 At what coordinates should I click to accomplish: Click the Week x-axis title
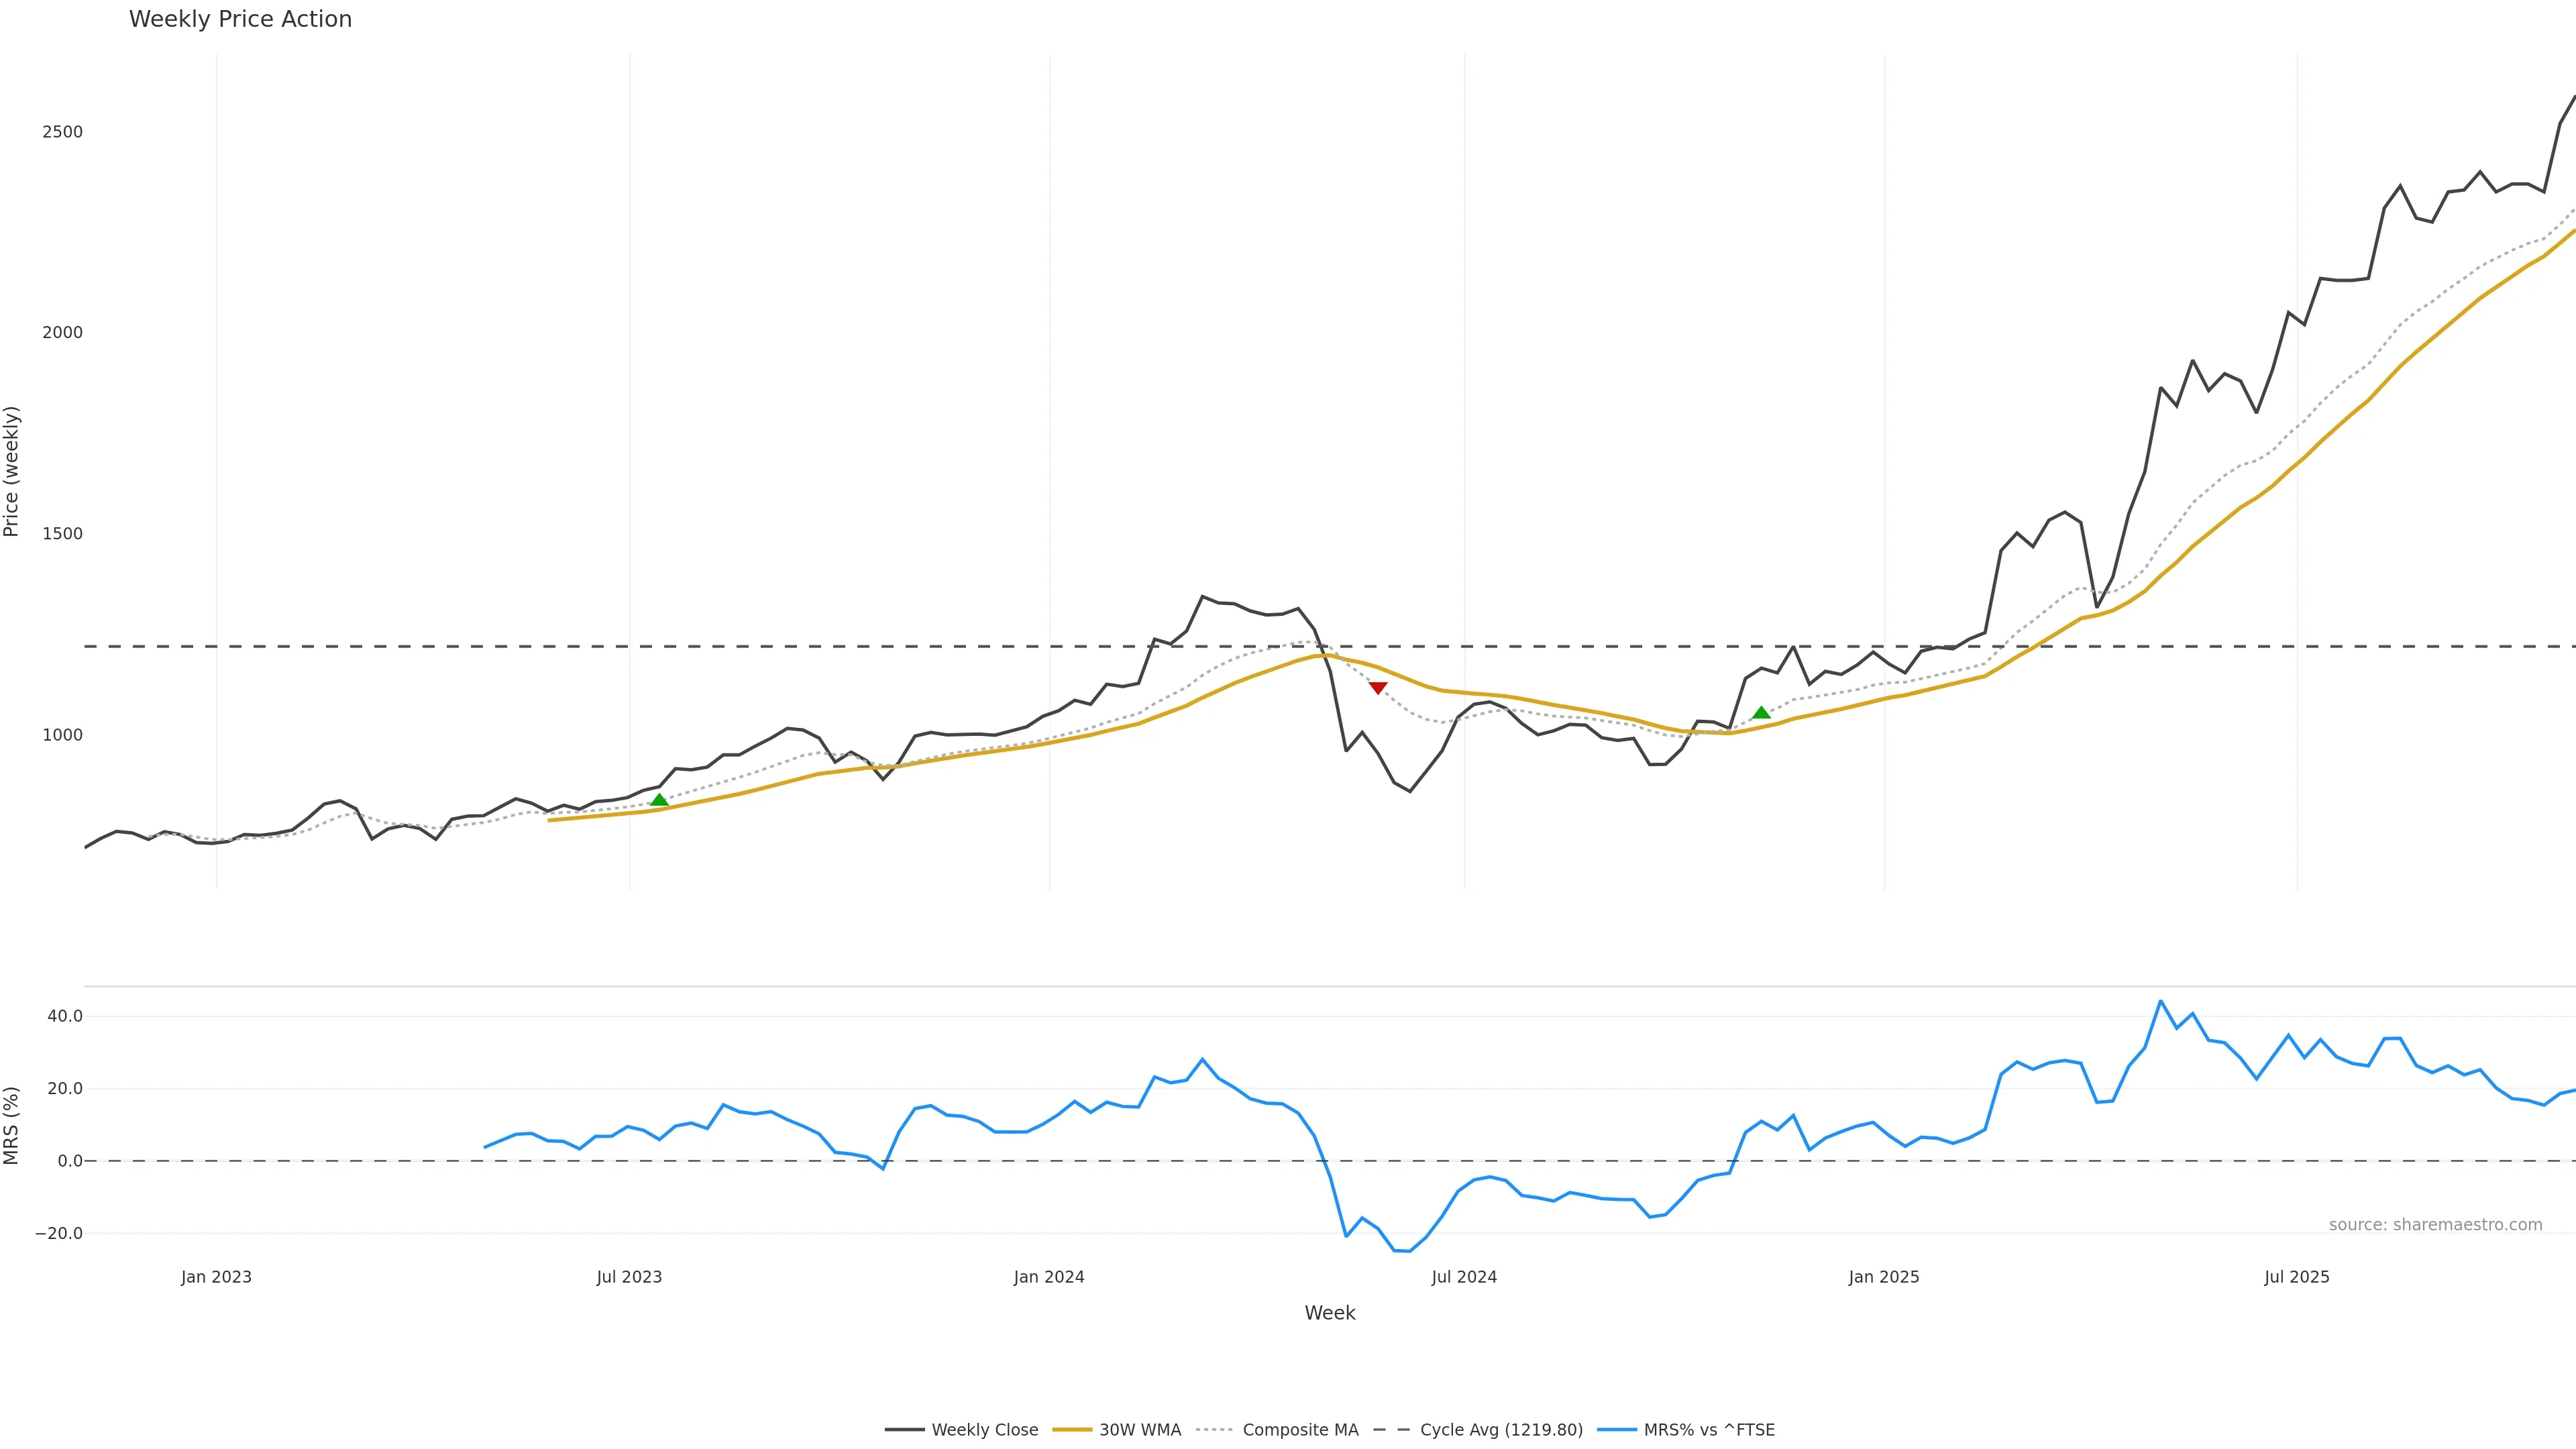tap(1329, 1313)
